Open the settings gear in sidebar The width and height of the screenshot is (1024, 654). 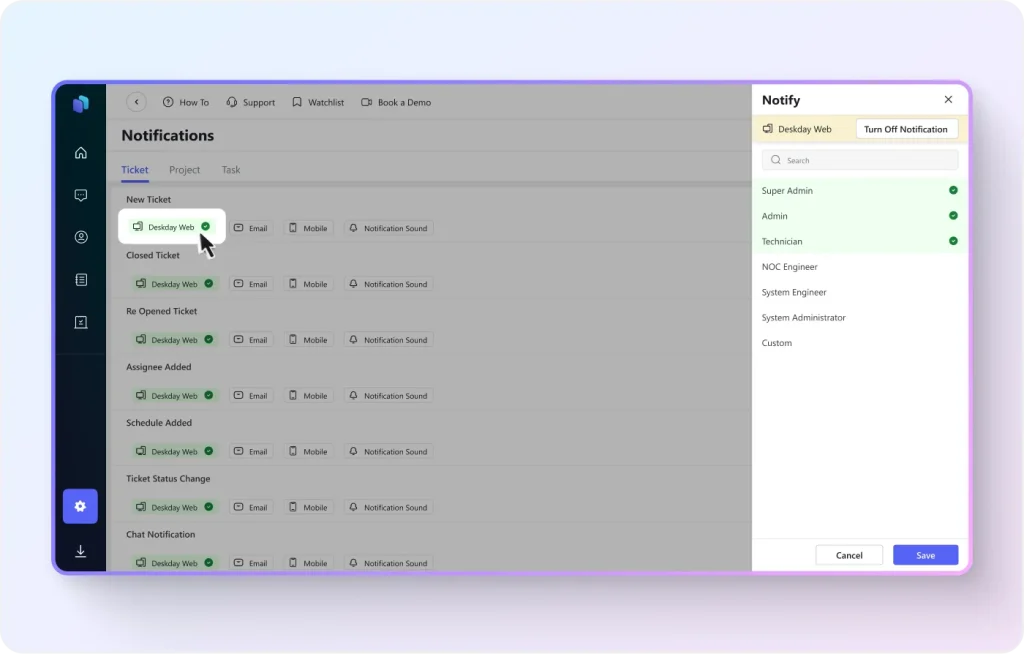(80, 506)
